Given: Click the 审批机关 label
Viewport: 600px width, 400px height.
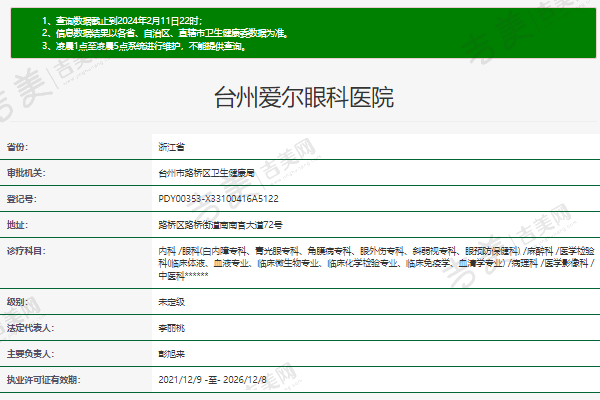Looking at the screenshot, I should 26,173.
